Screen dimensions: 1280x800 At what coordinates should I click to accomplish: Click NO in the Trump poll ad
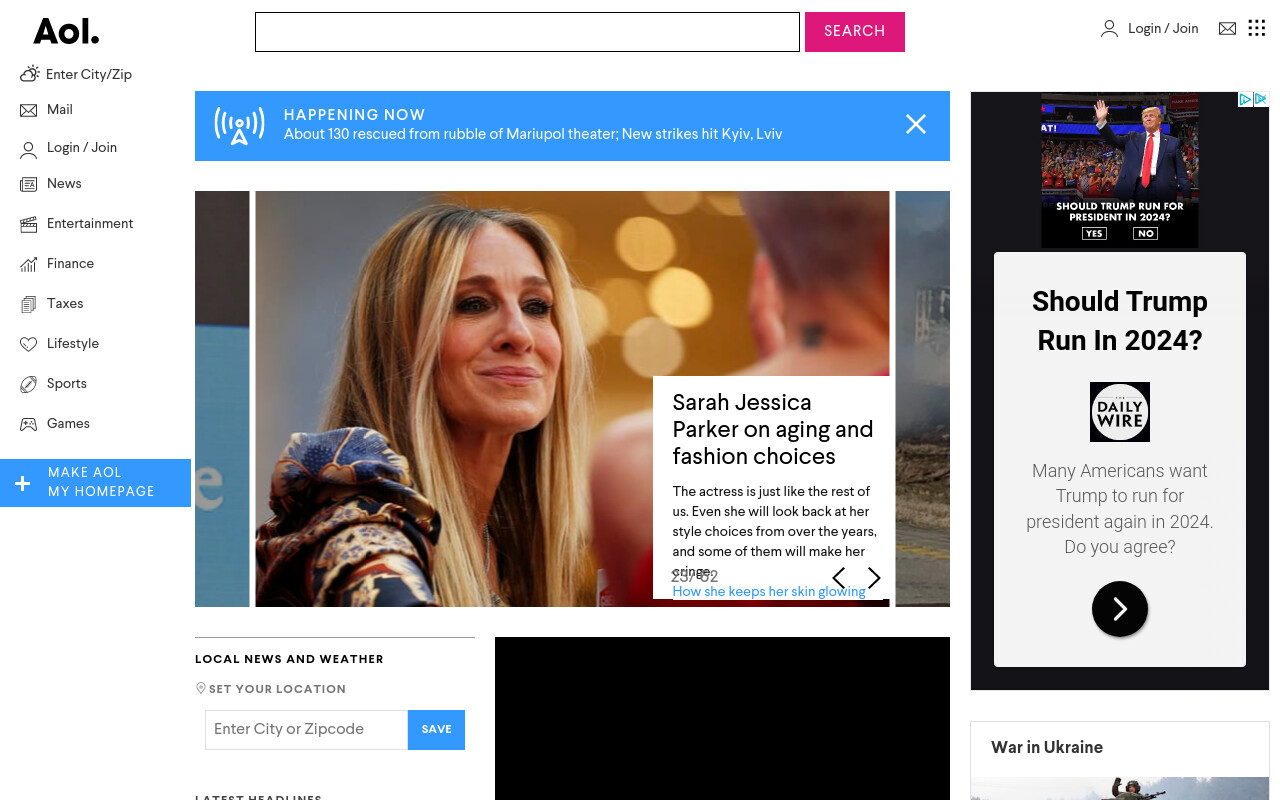1145,233
